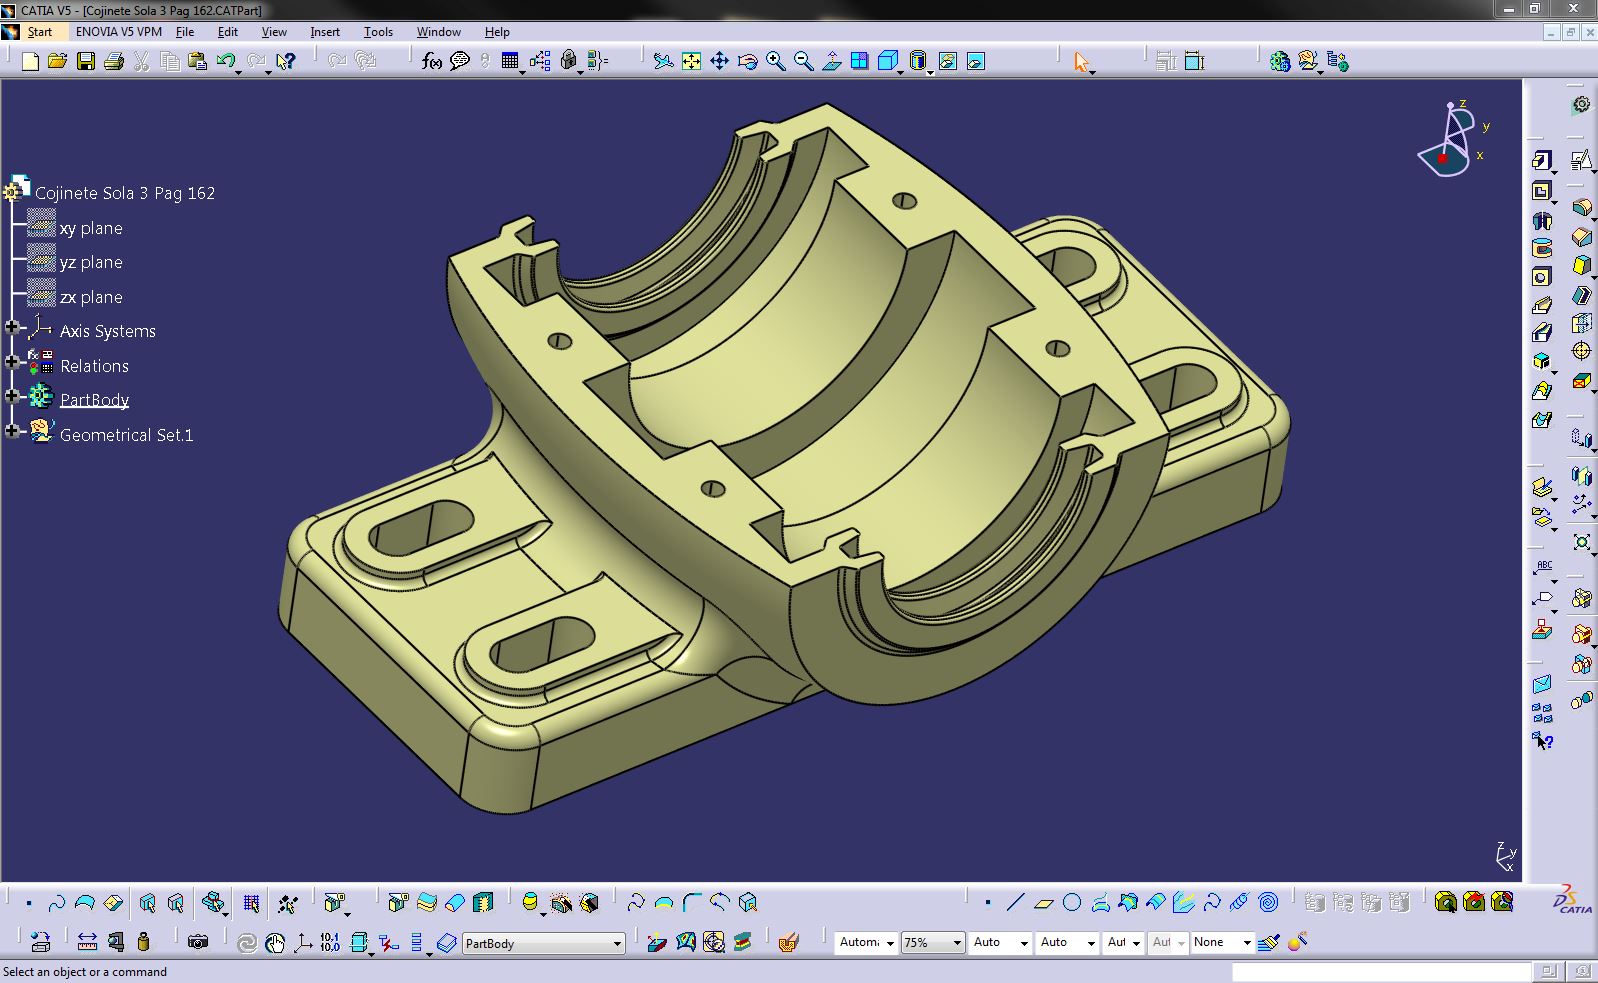Click the Circle tool in bottom toolbar
This screenshot has width=1598, height=983.
pos(1072,903)
